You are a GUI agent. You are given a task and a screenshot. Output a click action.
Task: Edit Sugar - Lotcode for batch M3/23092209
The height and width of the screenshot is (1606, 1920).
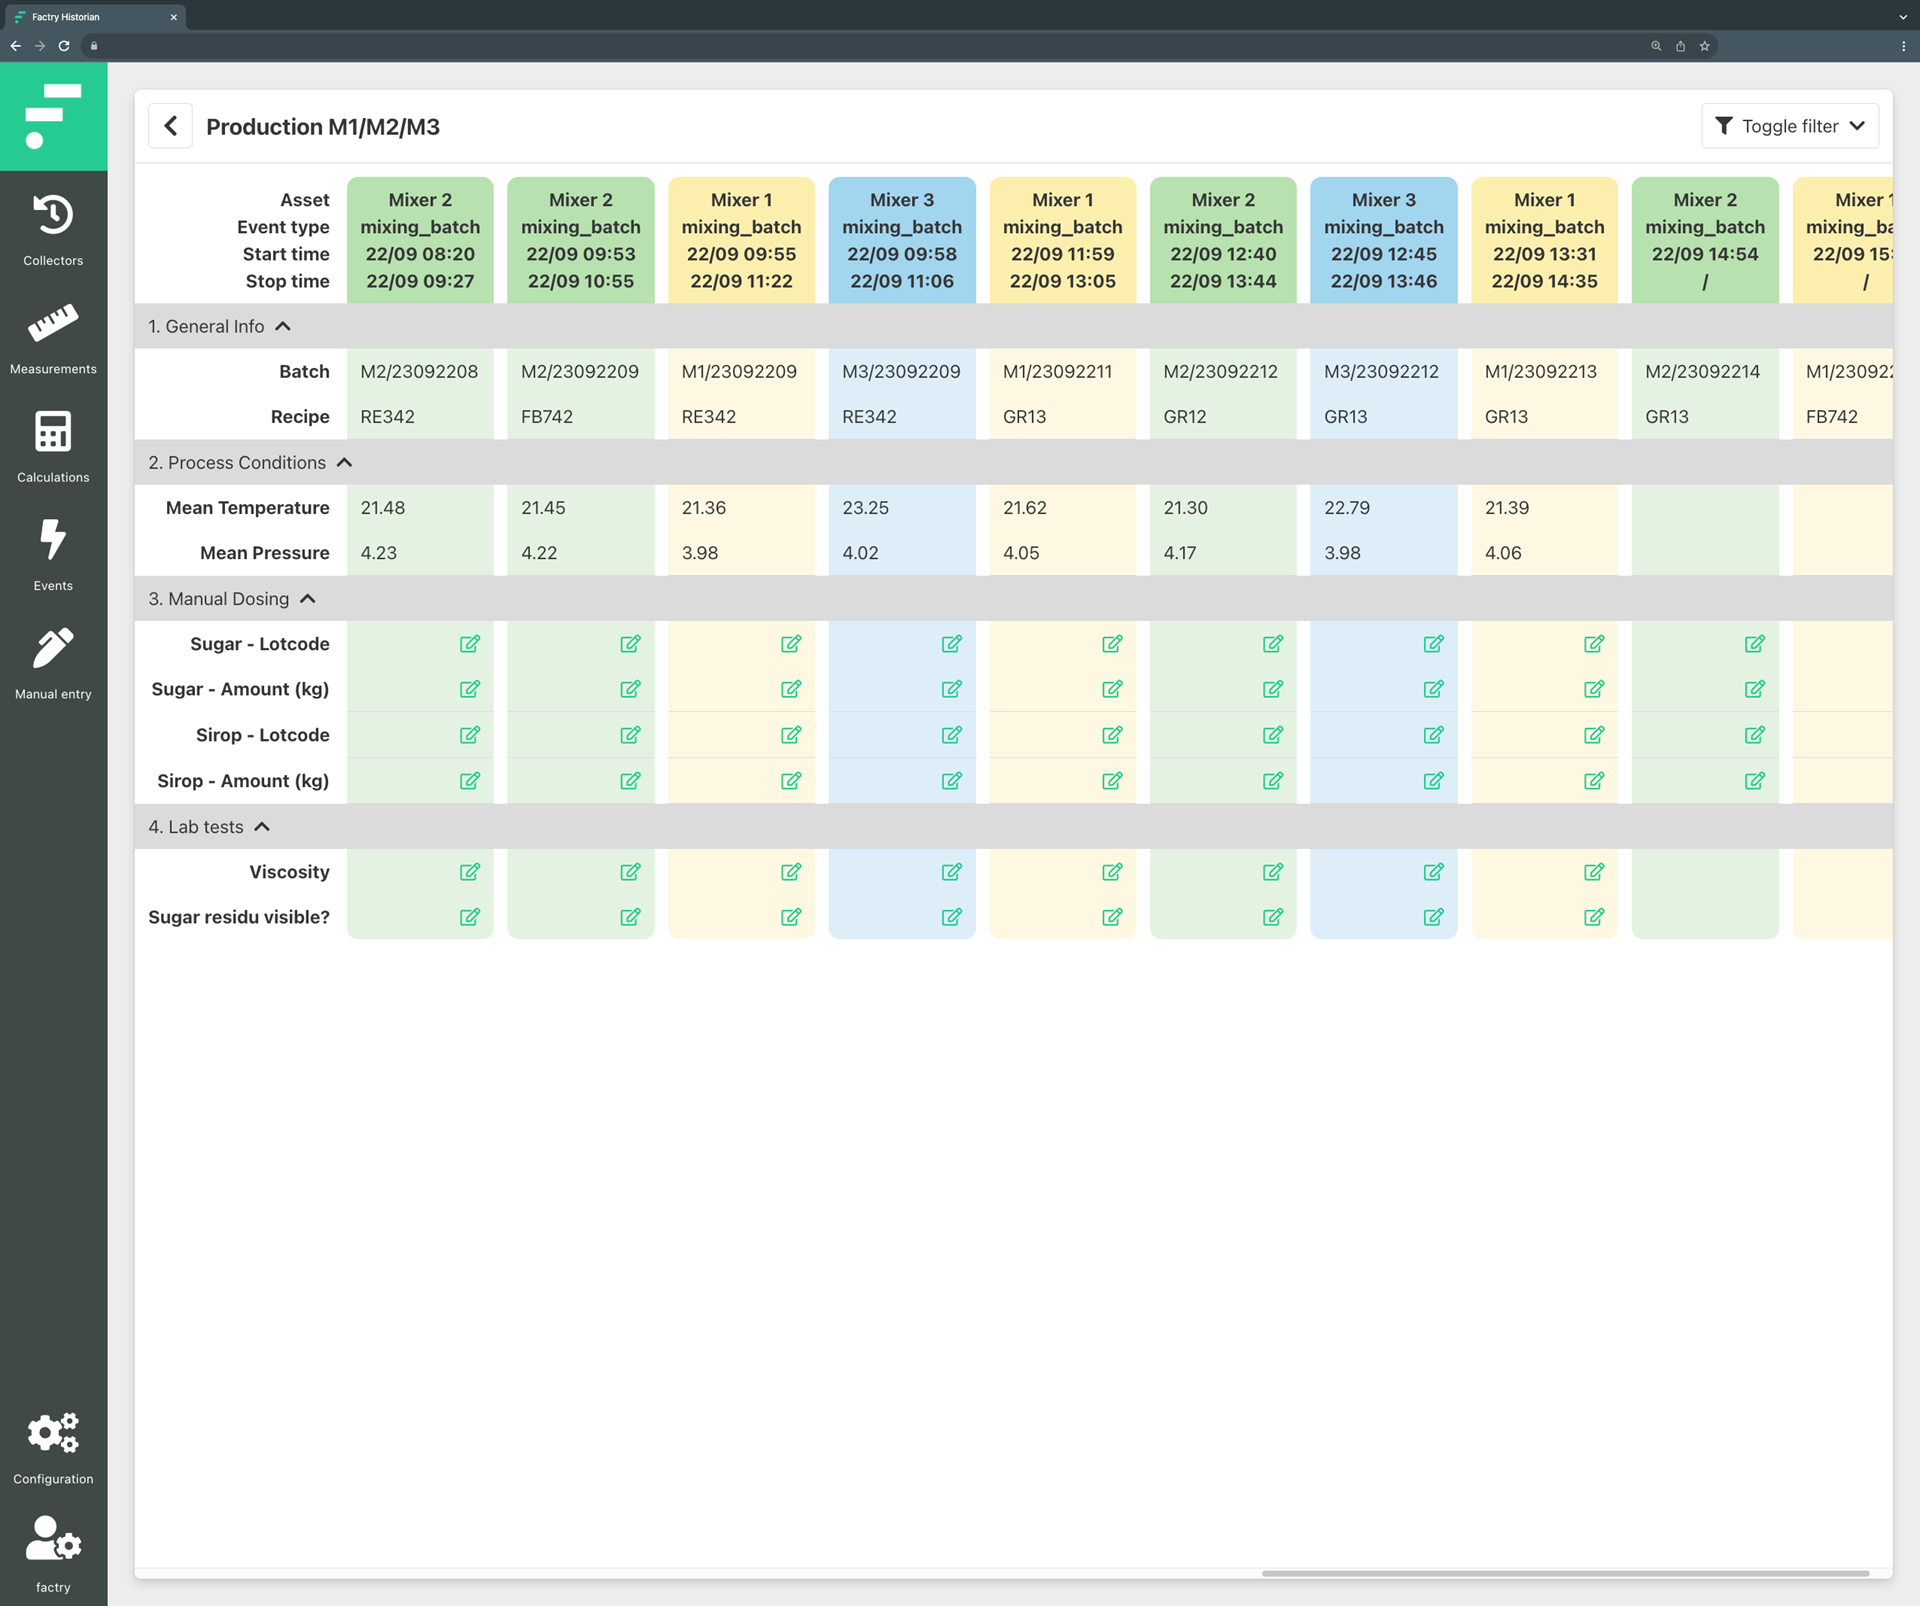pos(952,643)
